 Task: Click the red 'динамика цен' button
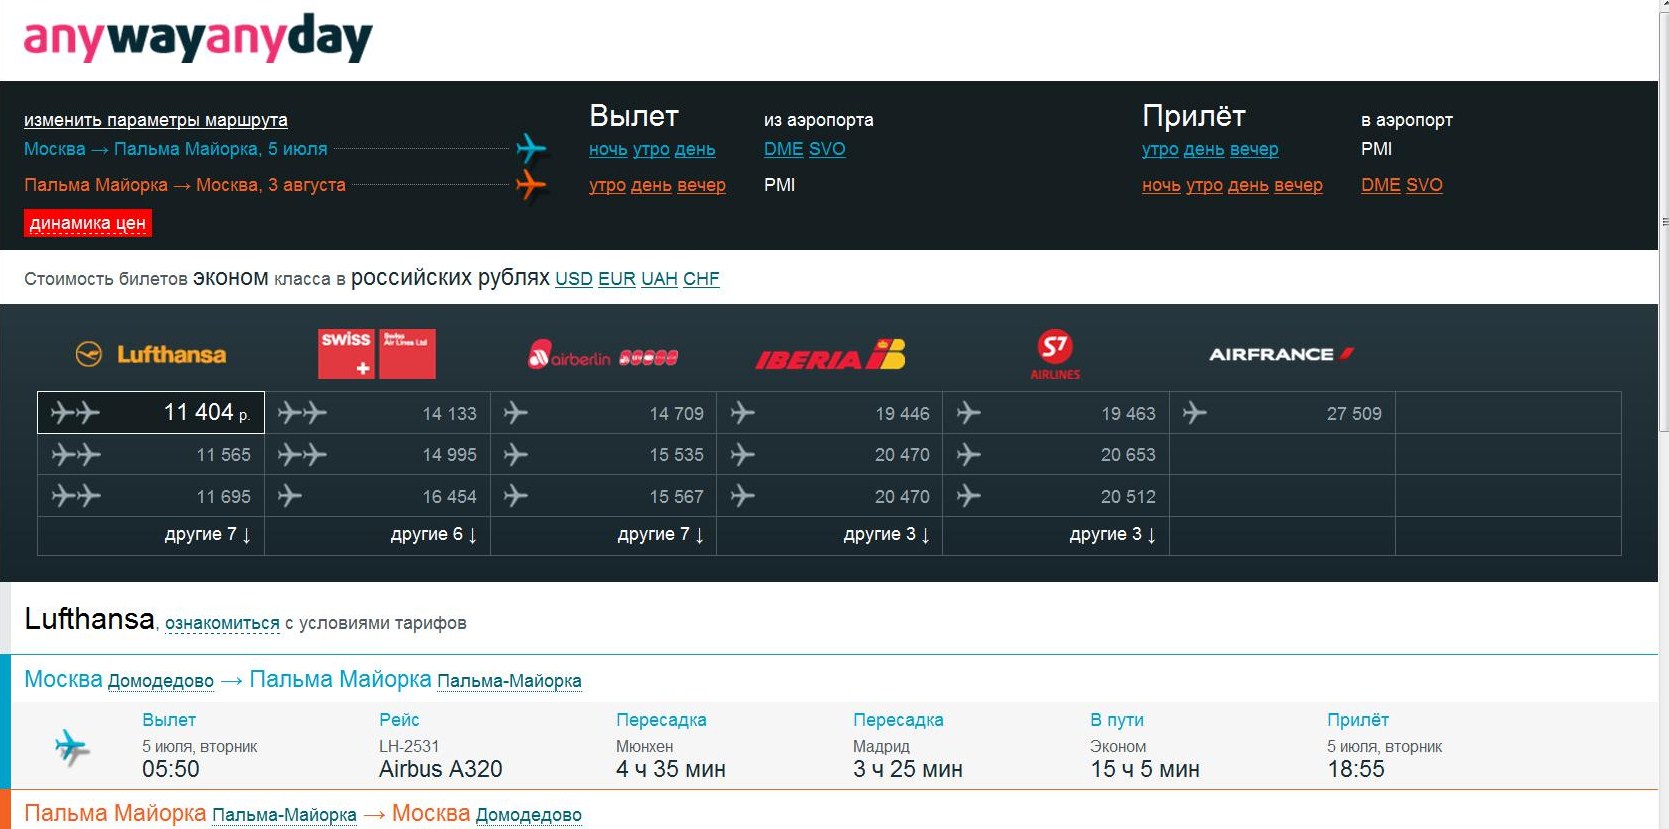pos(88,223)
